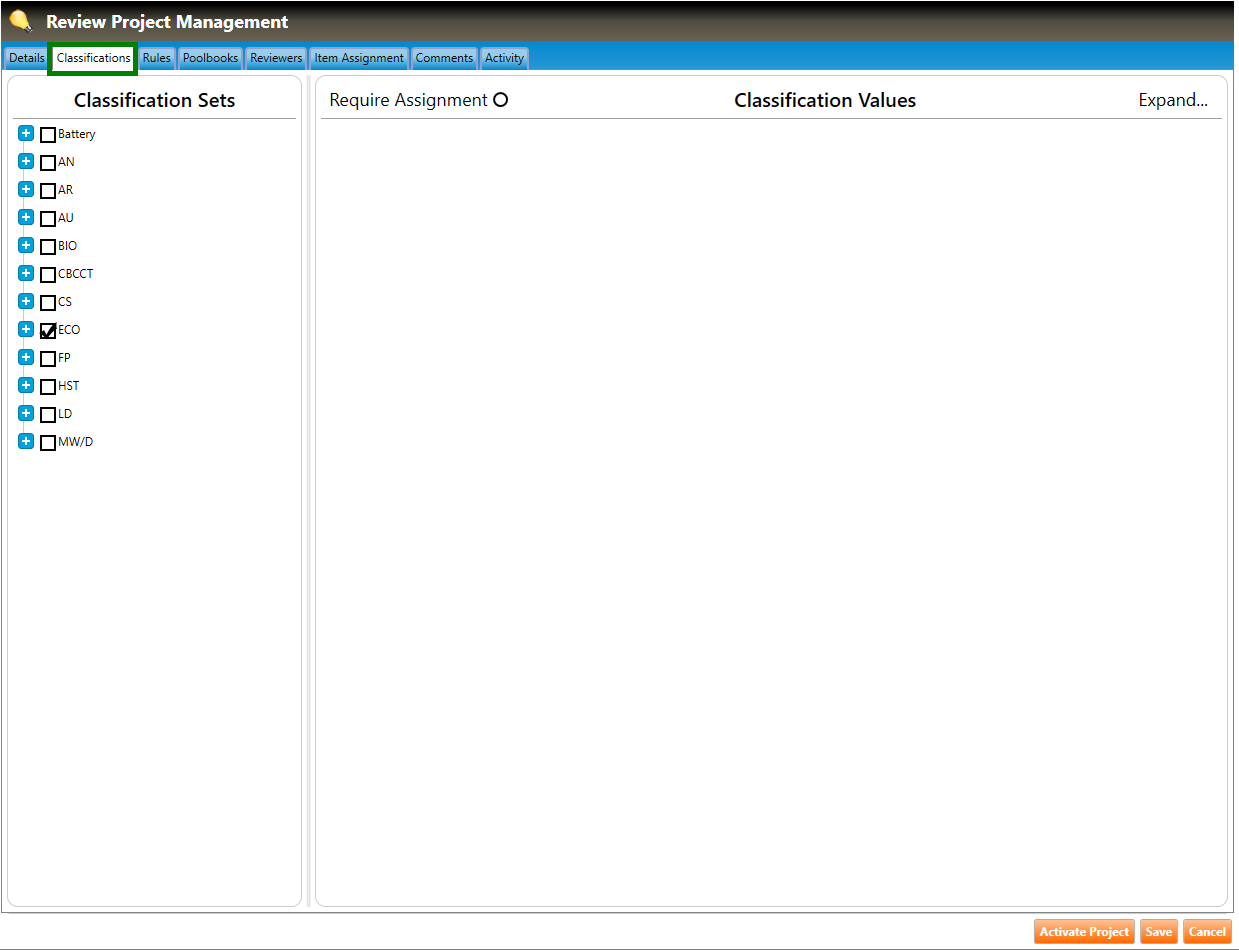Viewport: 1239px width, 950px height.
Task: Click the Expand... link
Action: [x=1172, y=100]
